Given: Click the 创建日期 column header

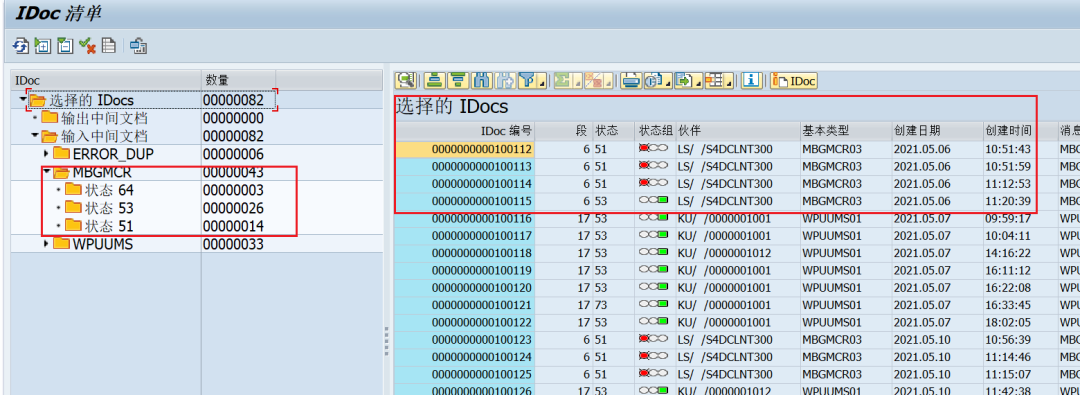Looking at the screenshot, I should 936,131.
